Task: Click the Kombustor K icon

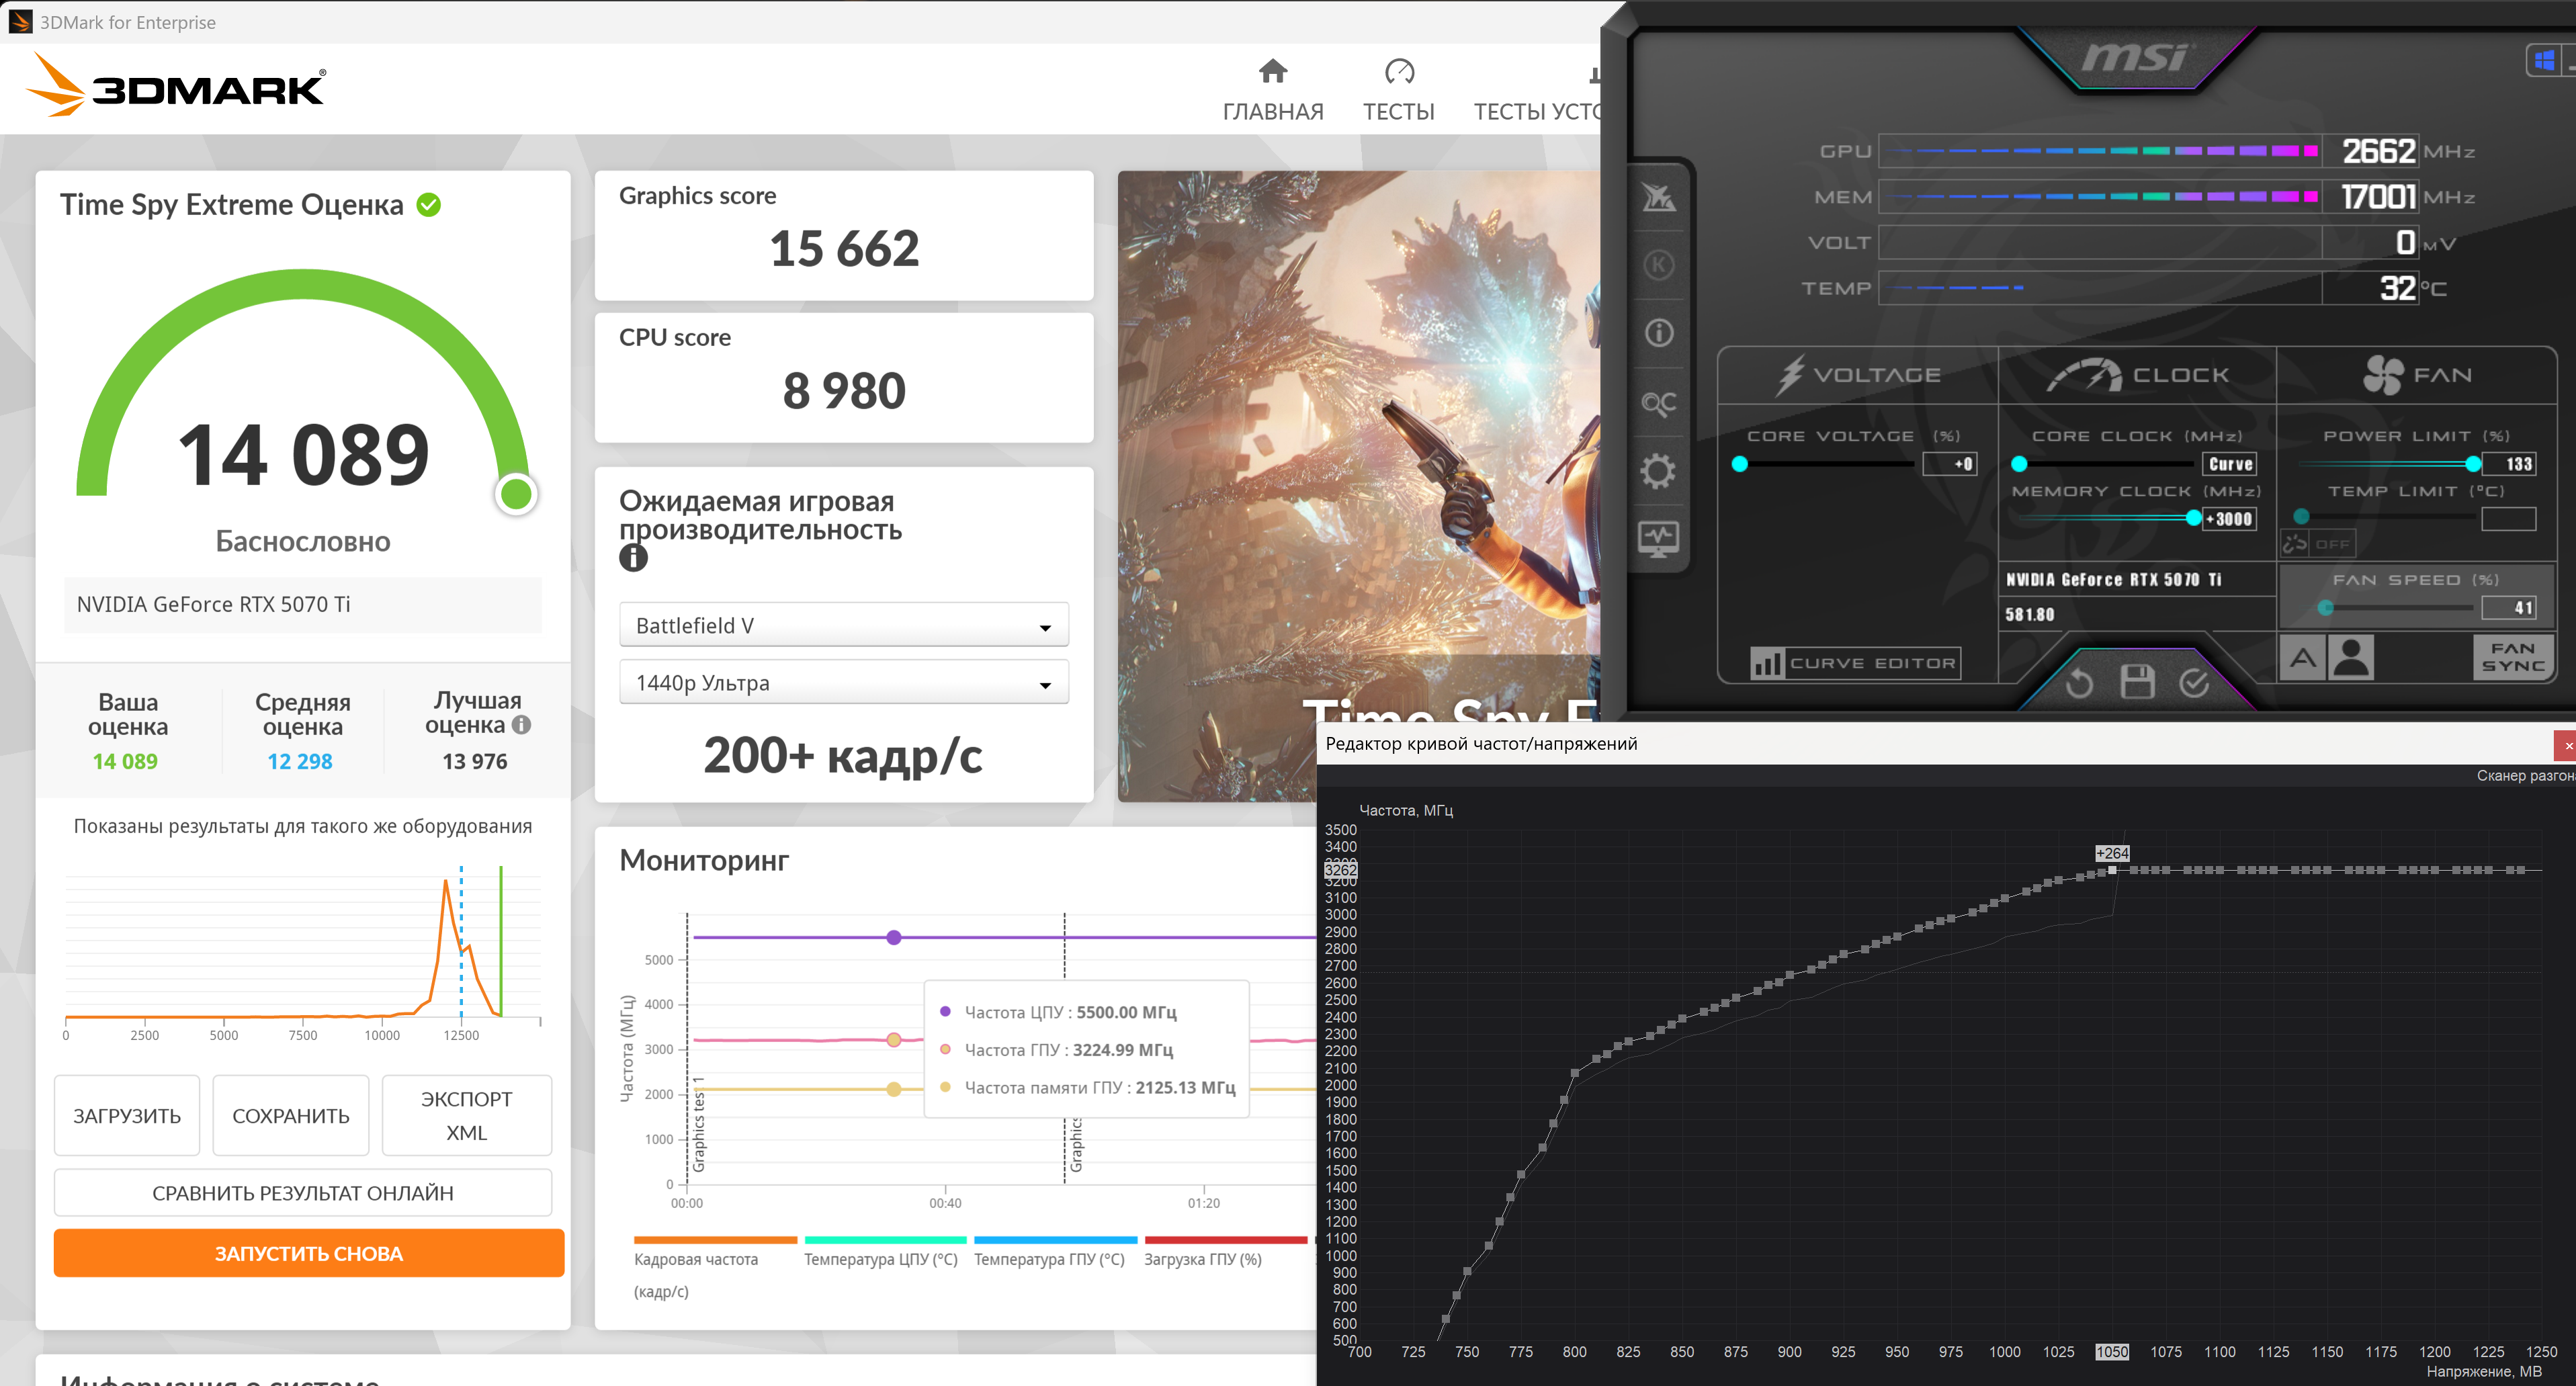Action: point(1658,265)
